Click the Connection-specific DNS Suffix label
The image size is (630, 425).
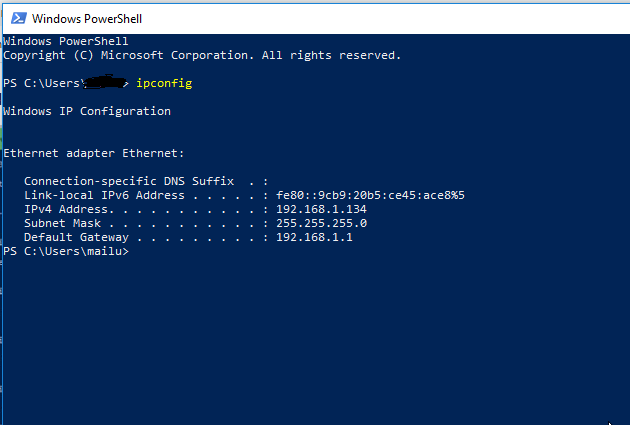coord(129,181)
